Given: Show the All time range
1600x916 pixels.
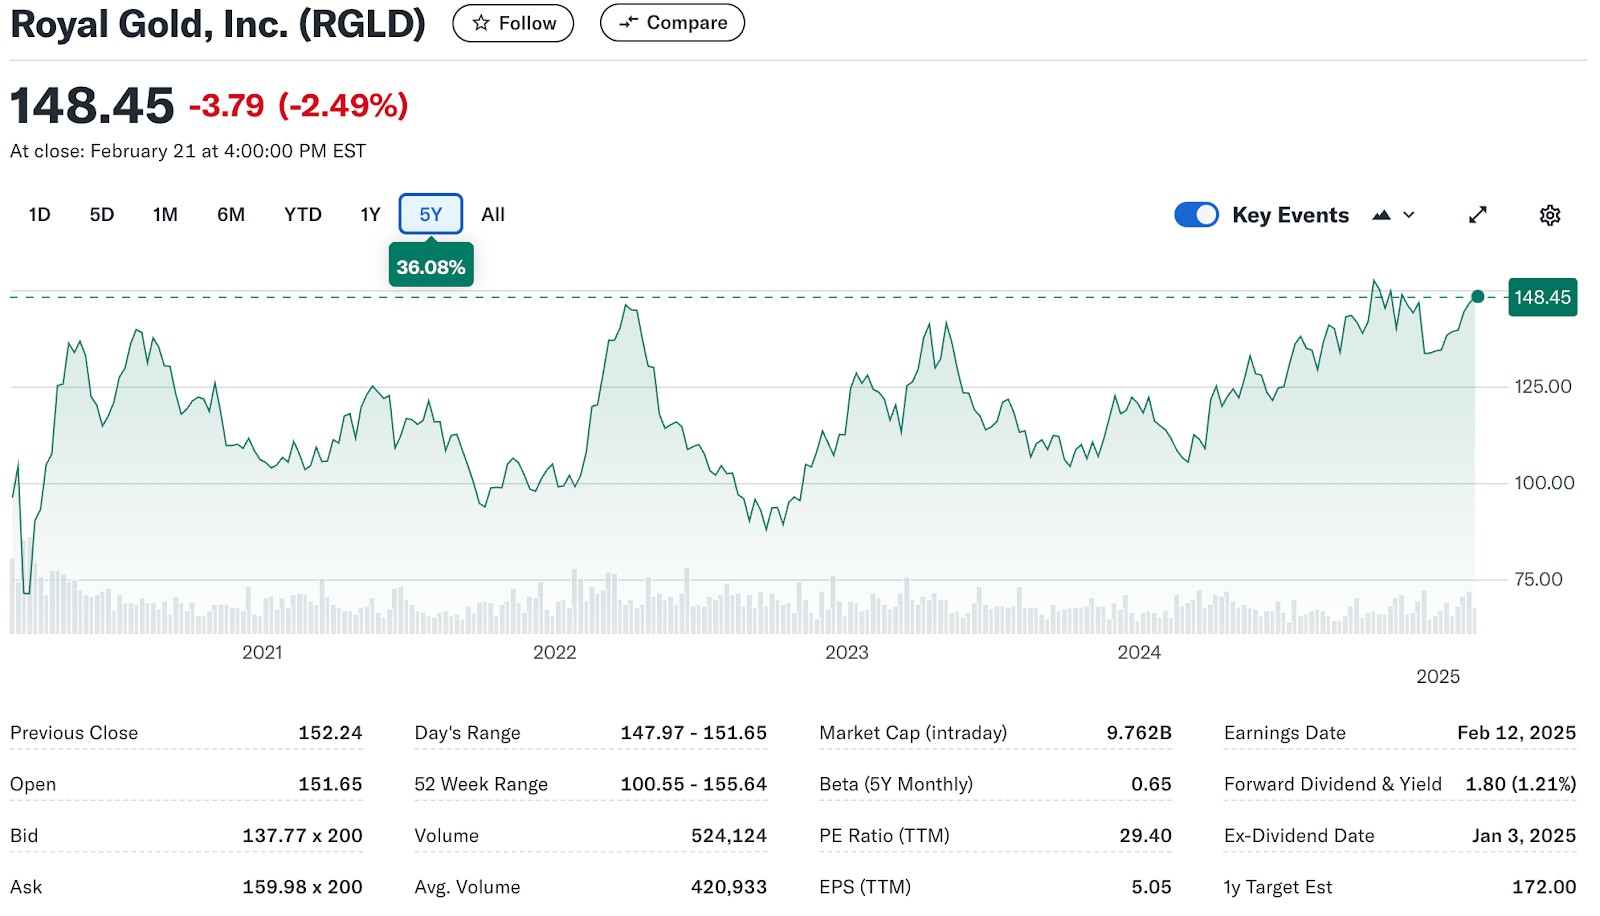Looking at the screenshot, I should click(493, 214).
